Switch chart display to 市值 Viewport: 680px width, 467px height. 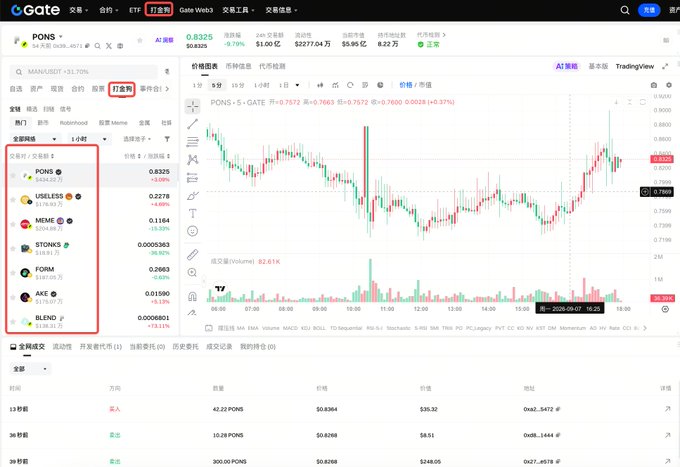coord(425,85)
